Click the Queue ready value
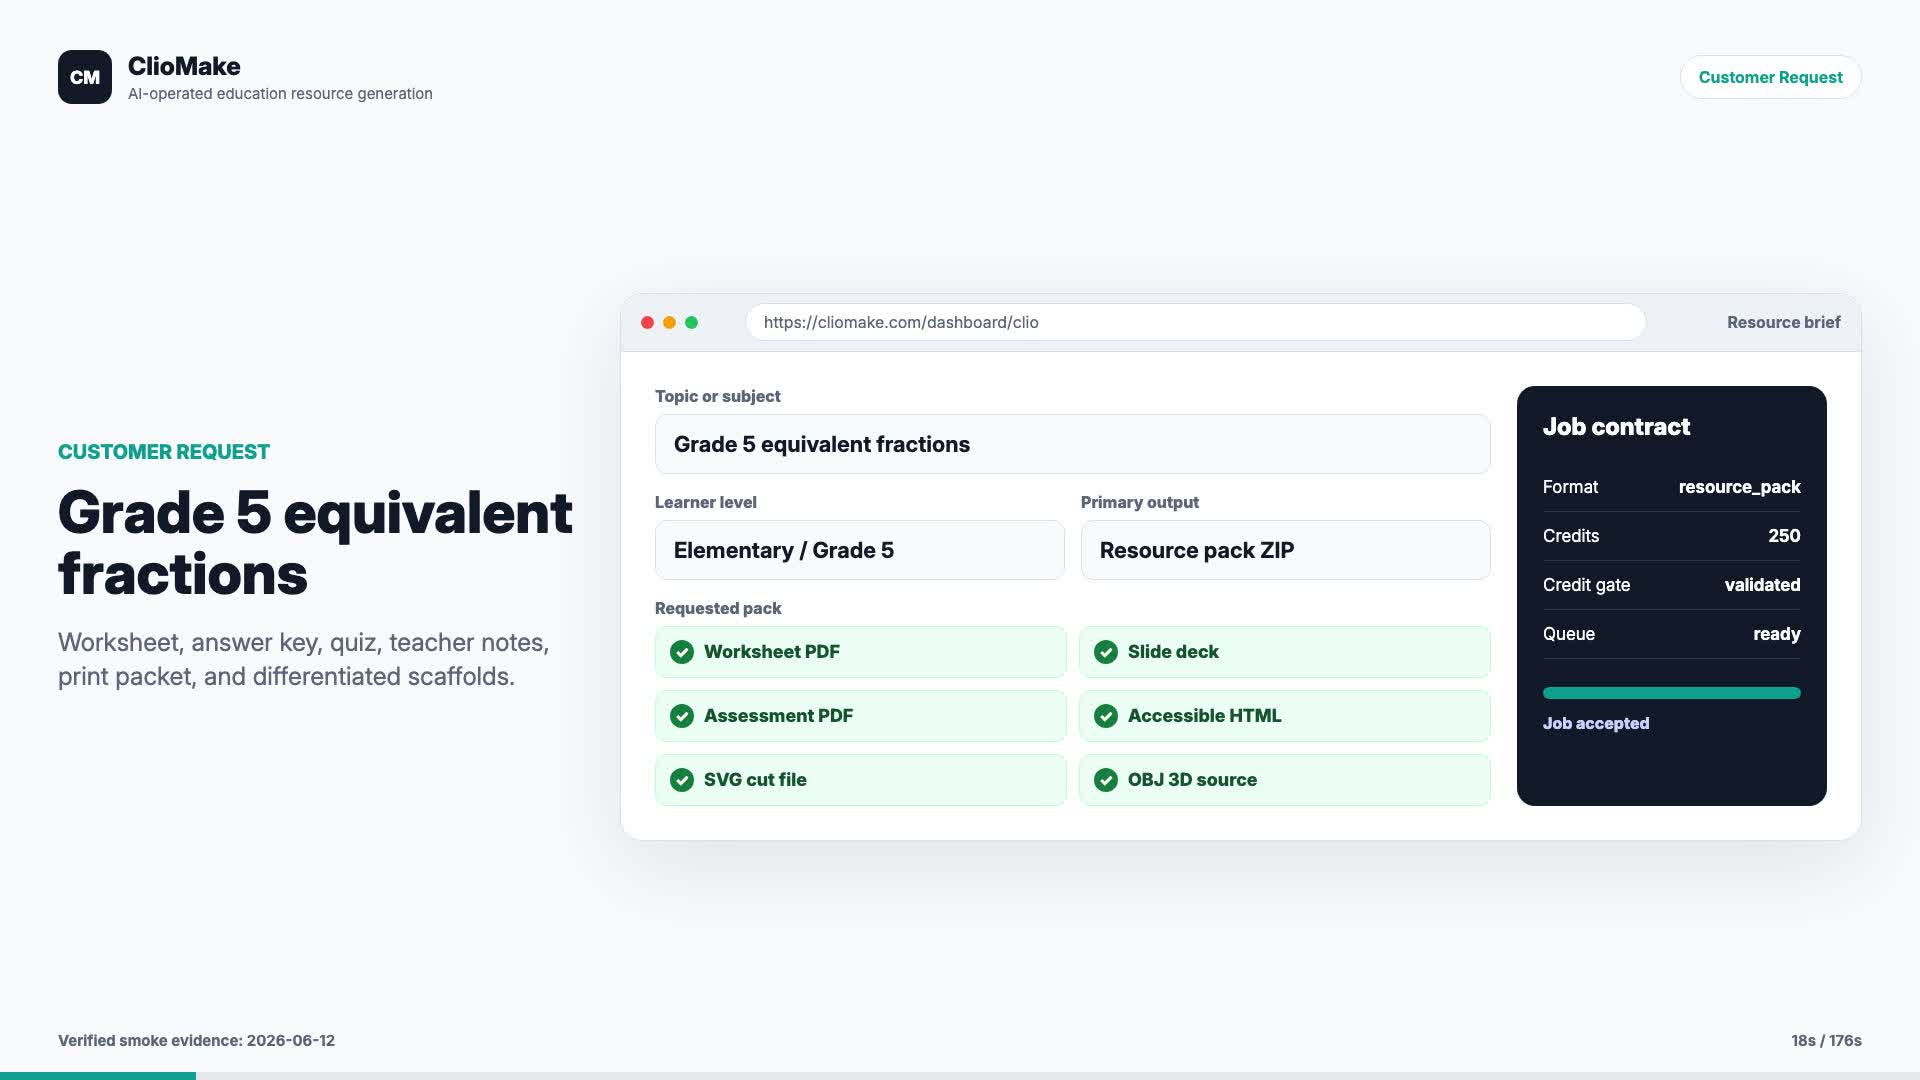Viewport: 1920px width, 1080px height. click(x=1776, y=634)
